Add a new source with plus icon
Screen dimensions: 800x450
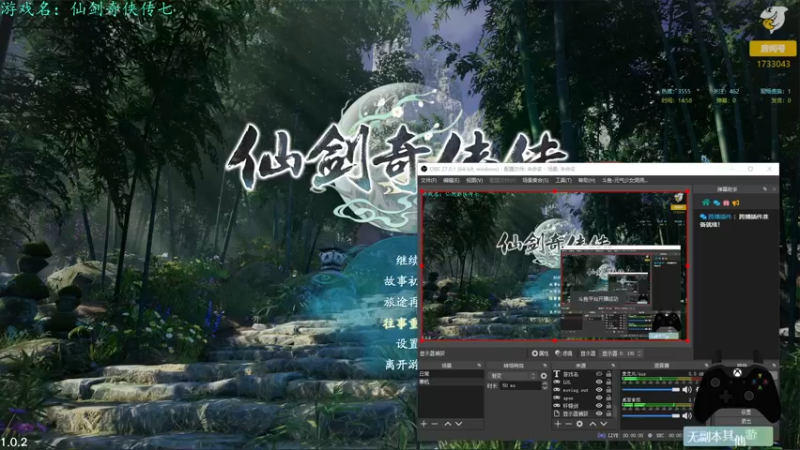[558, 424]
